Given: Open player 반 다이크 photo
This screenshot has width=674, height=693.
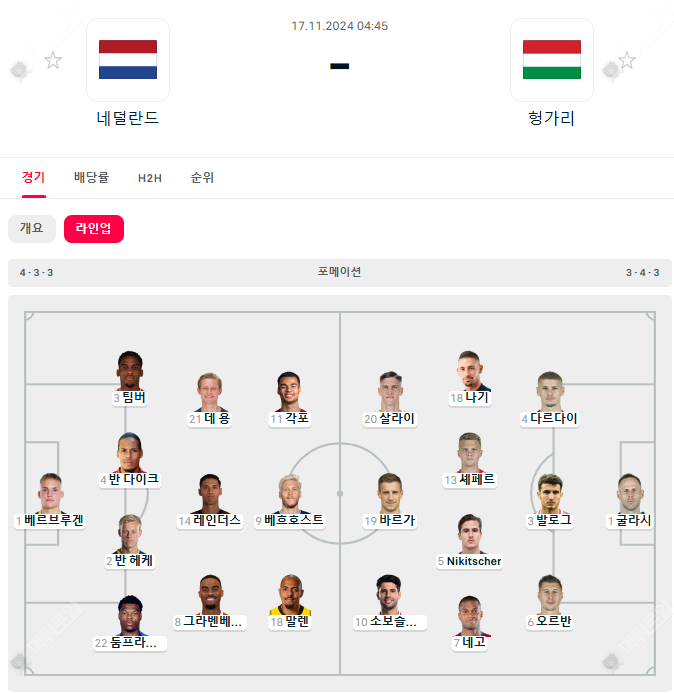Looking at the screenshot, I should 129,452.
